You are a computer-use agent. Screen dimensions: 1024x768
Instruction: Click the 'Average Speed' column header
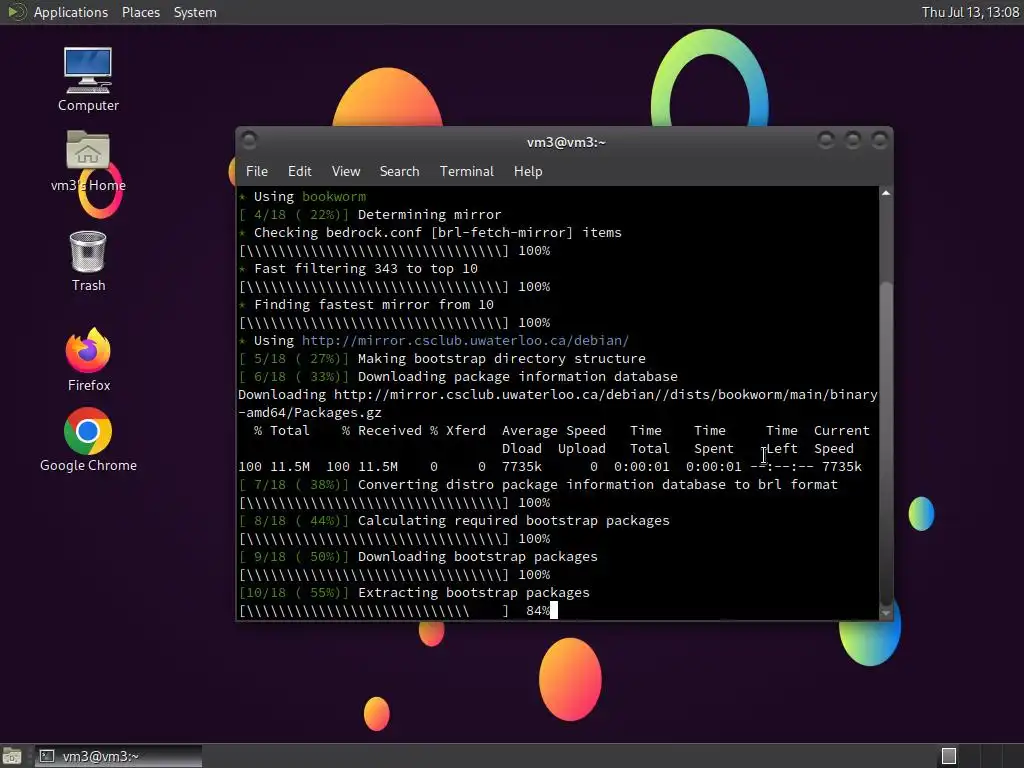tap(554, 430)
